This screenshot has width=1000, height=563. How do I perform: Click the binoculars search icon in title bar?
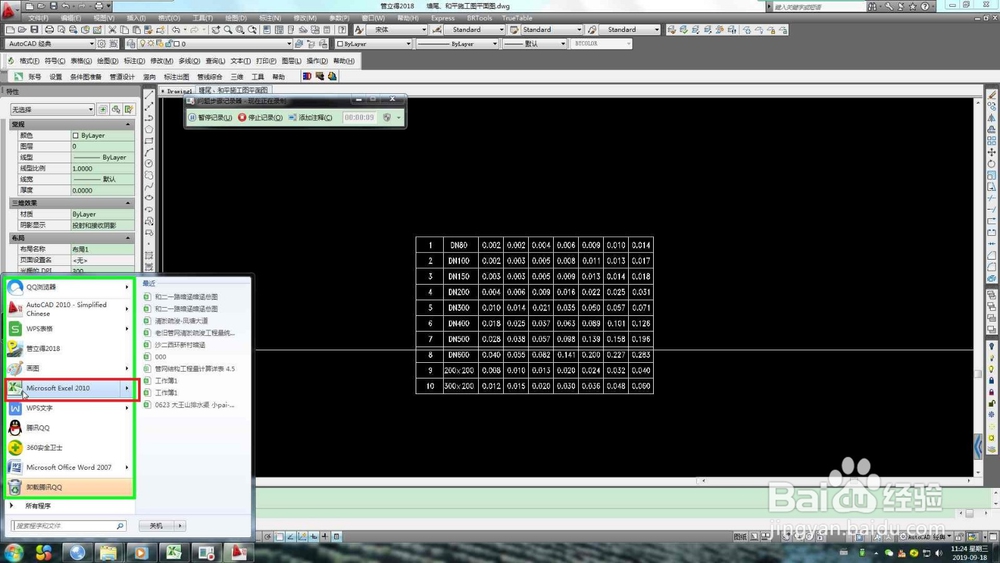coord(872,6)
